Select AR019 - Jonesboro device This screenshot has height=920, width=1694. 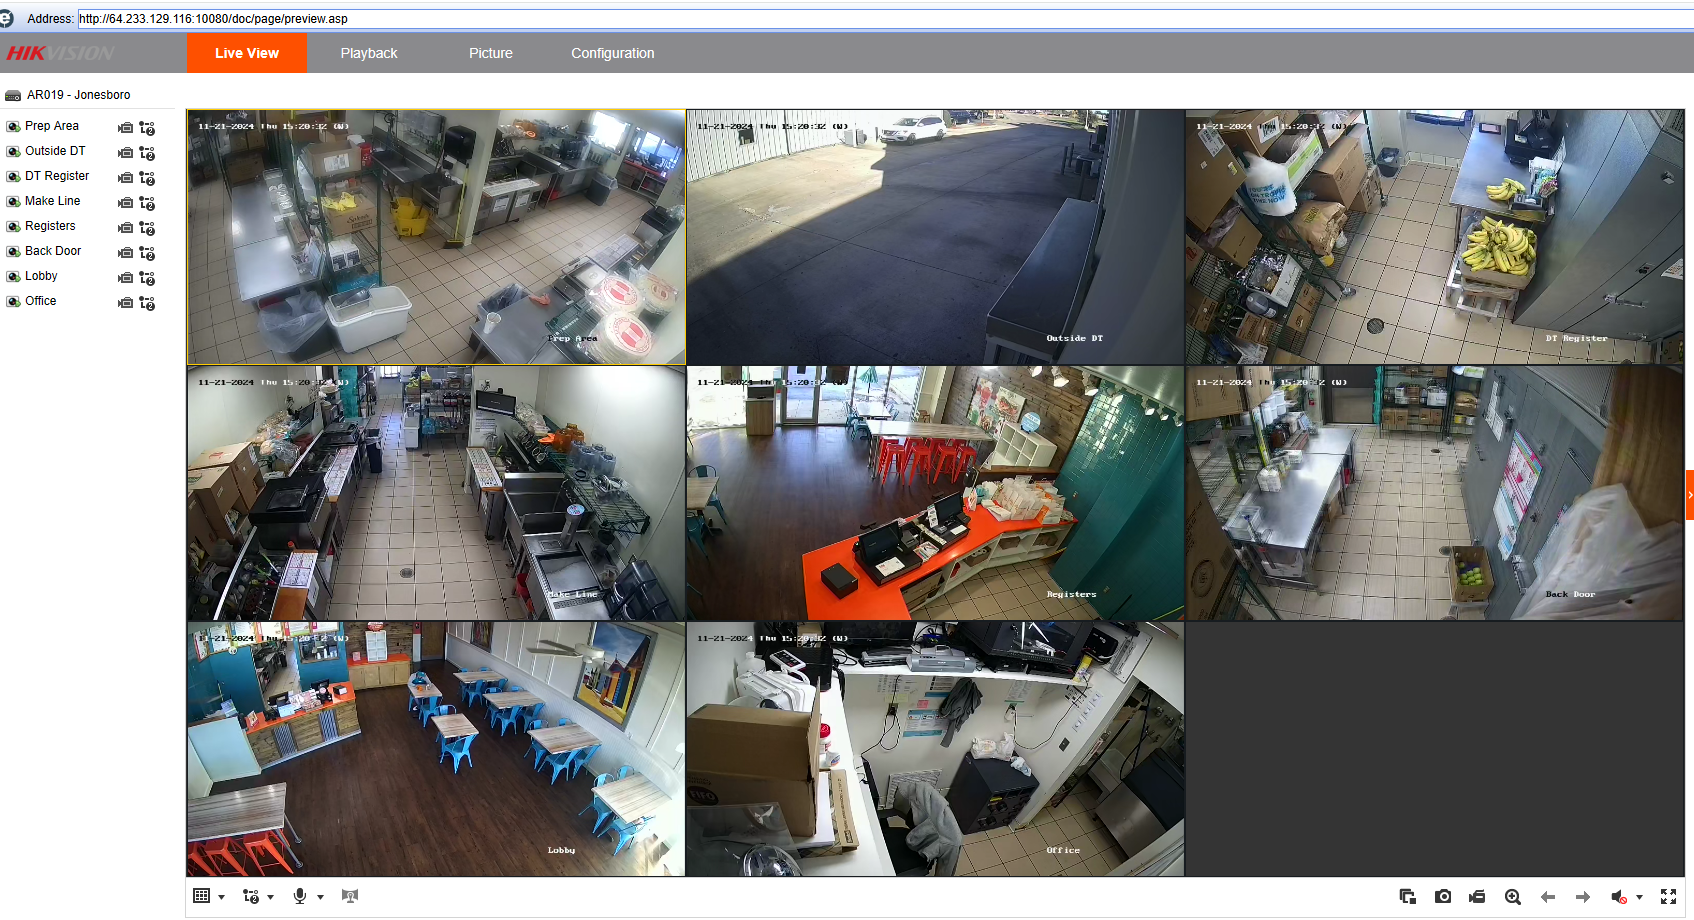(x=78, y=95)
